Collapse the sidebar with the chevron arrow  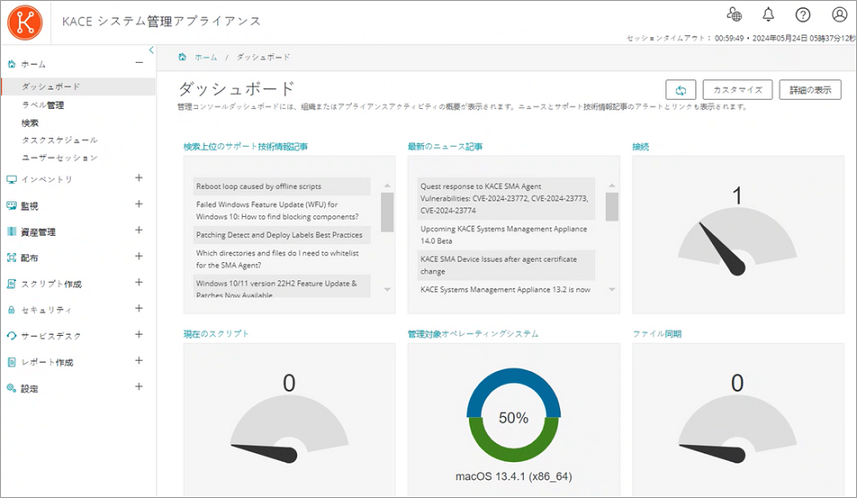(151, 50)
